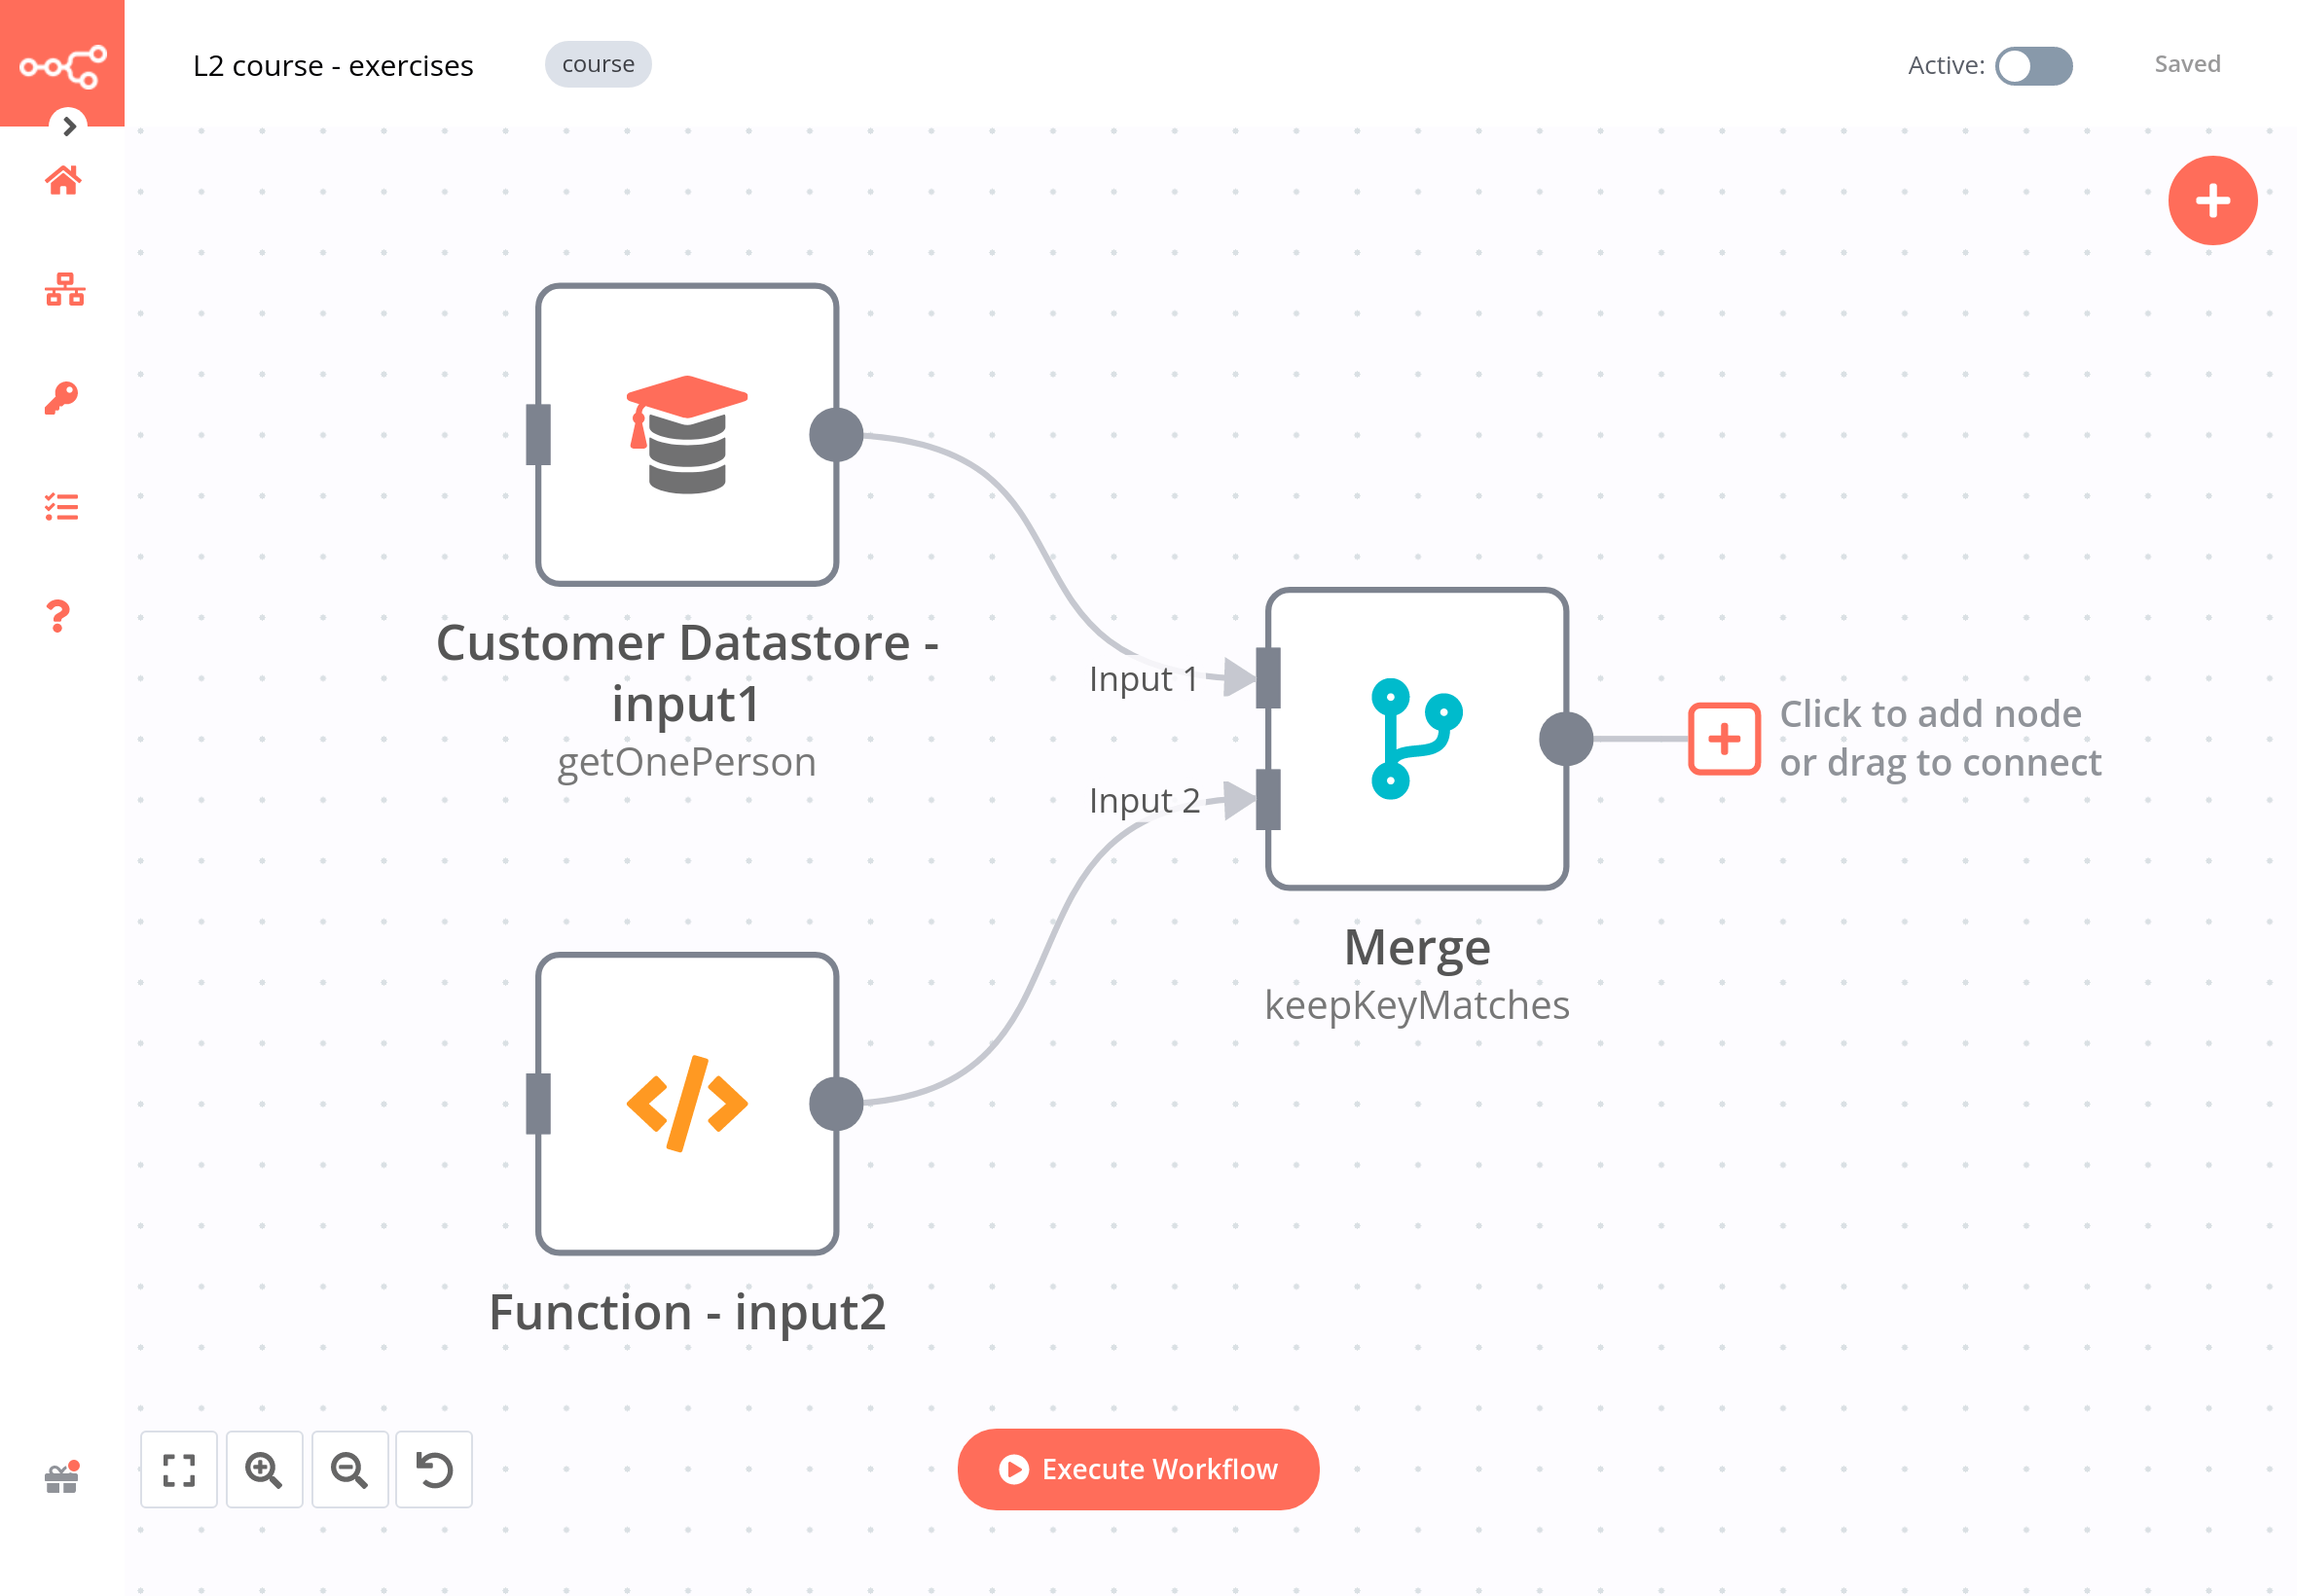This screenshot has width=2297, height=1596.
Task: Open the Home icon in the sidebar
Action: 63,181
